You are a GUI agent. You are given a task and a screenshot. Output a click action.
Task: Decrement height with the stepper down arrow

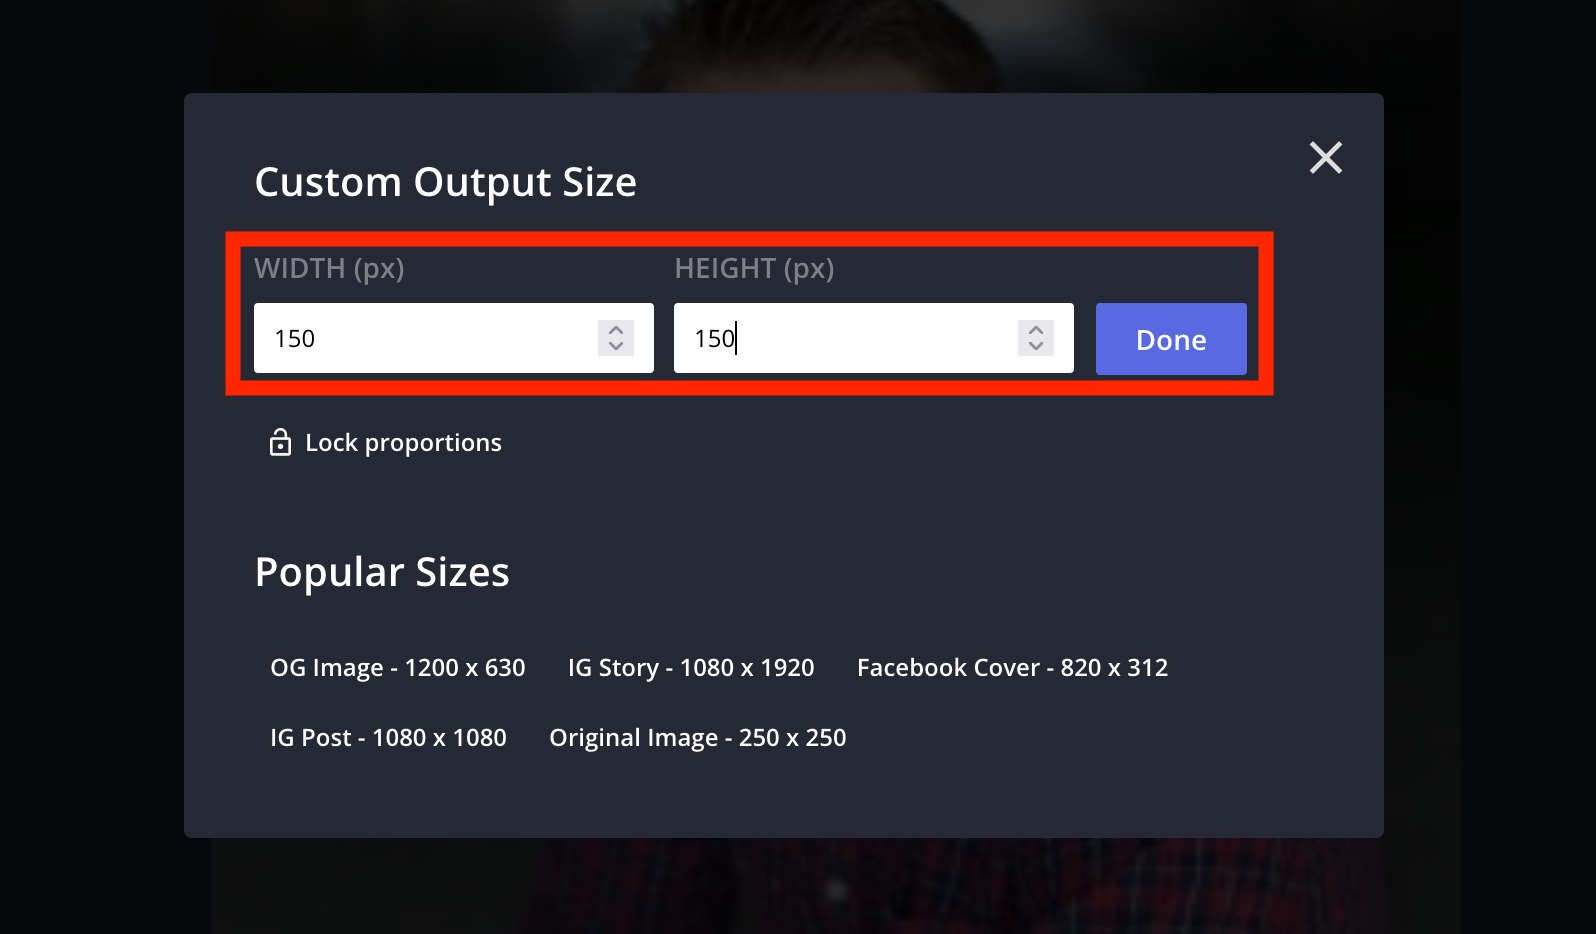tap(1036, 347)
